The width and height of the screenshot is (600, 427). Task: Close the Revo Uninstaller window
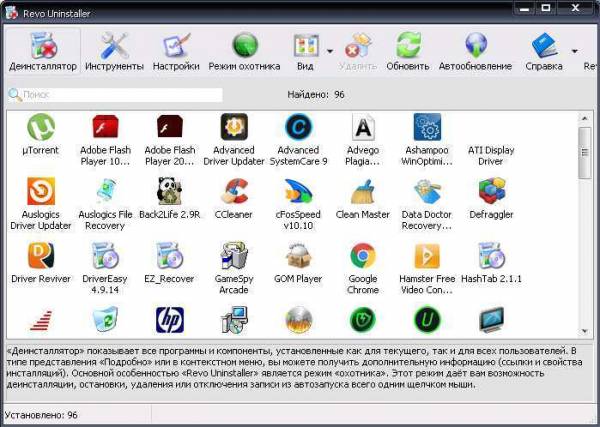[575, 8]
